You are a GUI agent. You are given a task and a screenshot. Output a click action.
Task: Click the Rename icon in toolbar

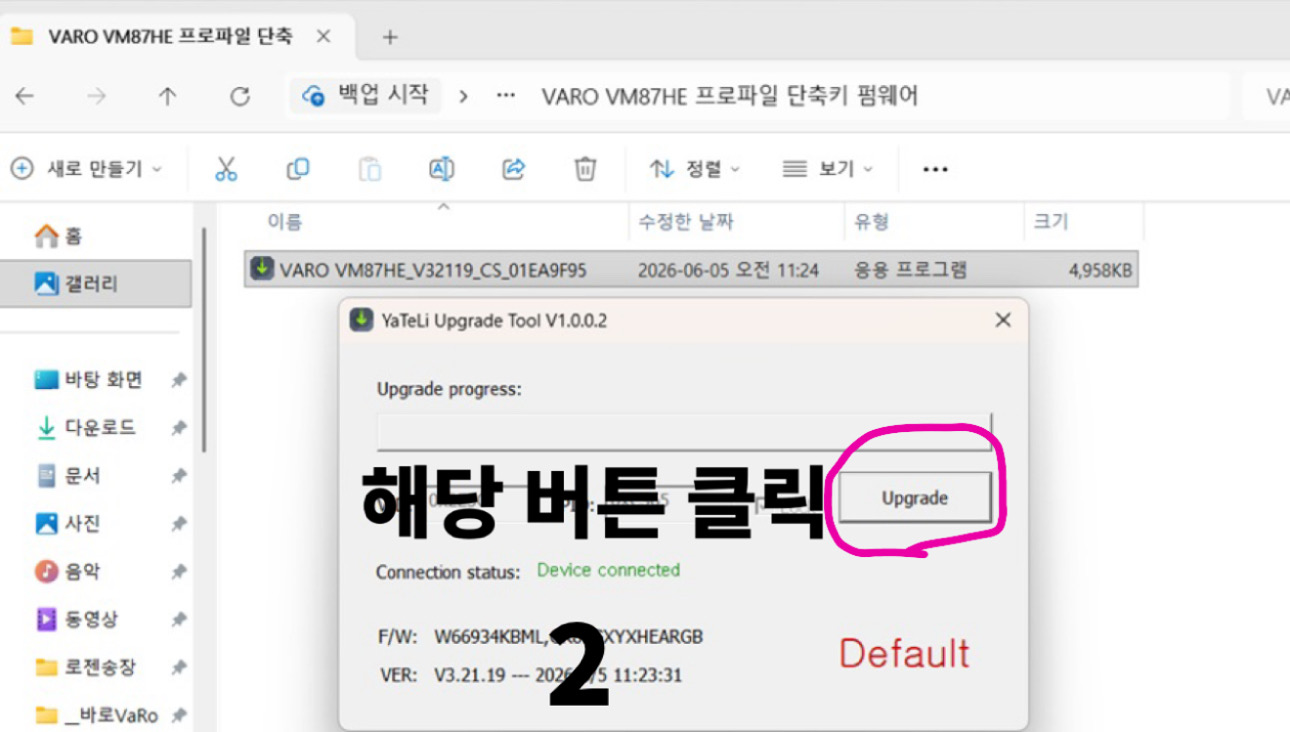point(442,169)
